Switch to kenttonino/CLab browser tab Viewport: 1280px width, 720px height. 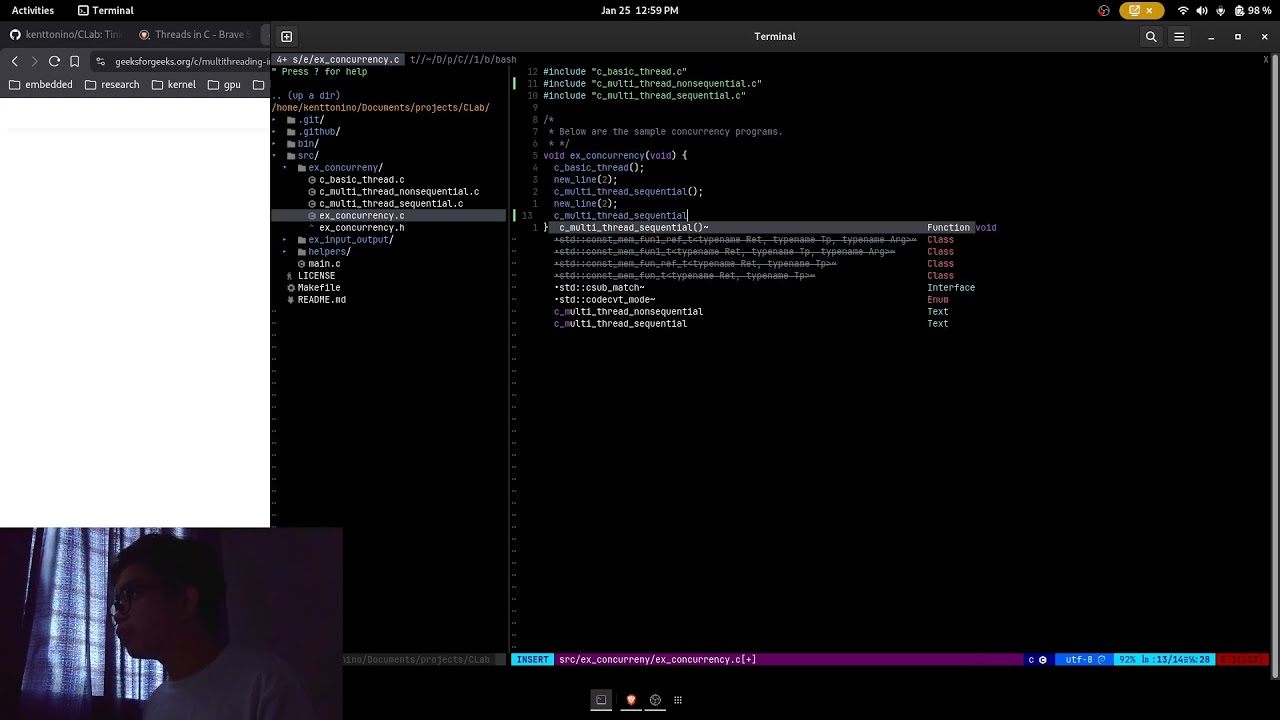click(x=66, y=35)
